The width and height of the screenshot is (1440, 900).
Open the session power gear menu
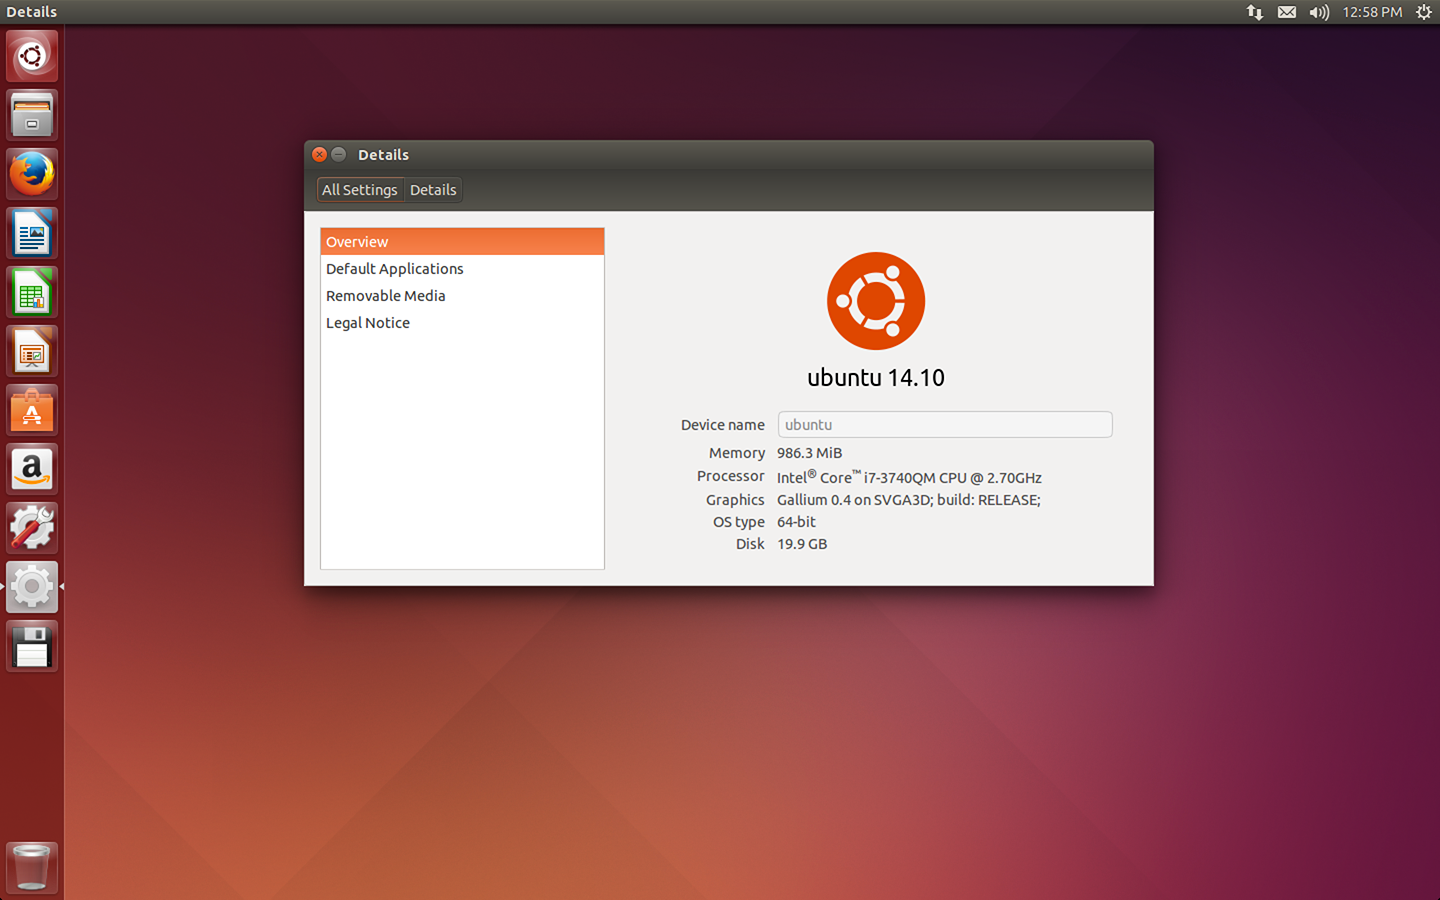pyautogui.click(x=1424, y=12)
